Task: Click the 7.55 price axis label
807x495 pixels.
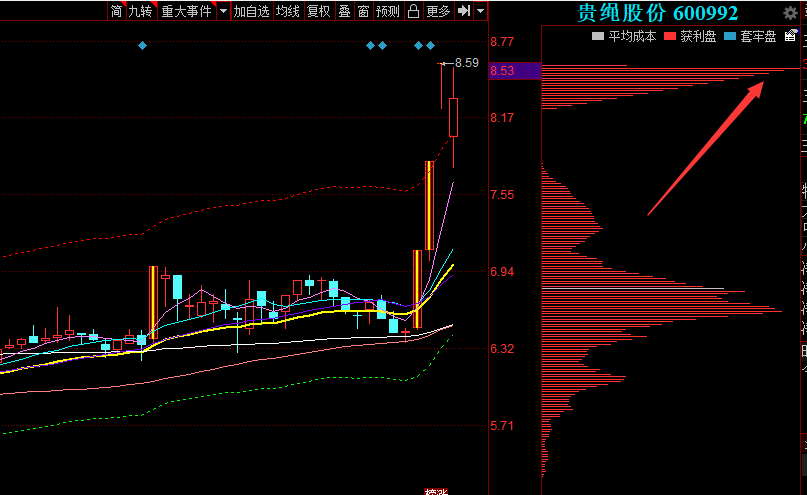Action: (x=502, y=195)
